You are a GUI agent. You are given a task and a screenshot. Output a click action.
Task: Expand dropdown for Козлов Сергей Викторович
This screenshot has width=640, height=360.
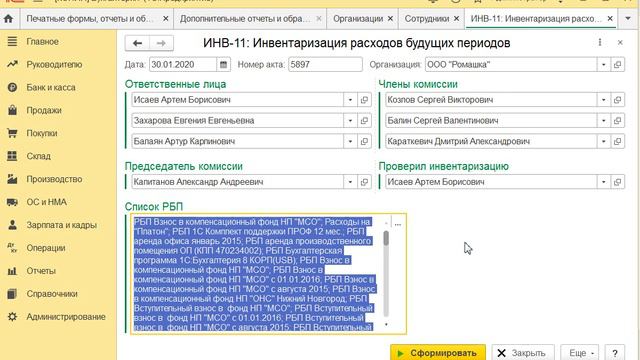tap(604, 100)
